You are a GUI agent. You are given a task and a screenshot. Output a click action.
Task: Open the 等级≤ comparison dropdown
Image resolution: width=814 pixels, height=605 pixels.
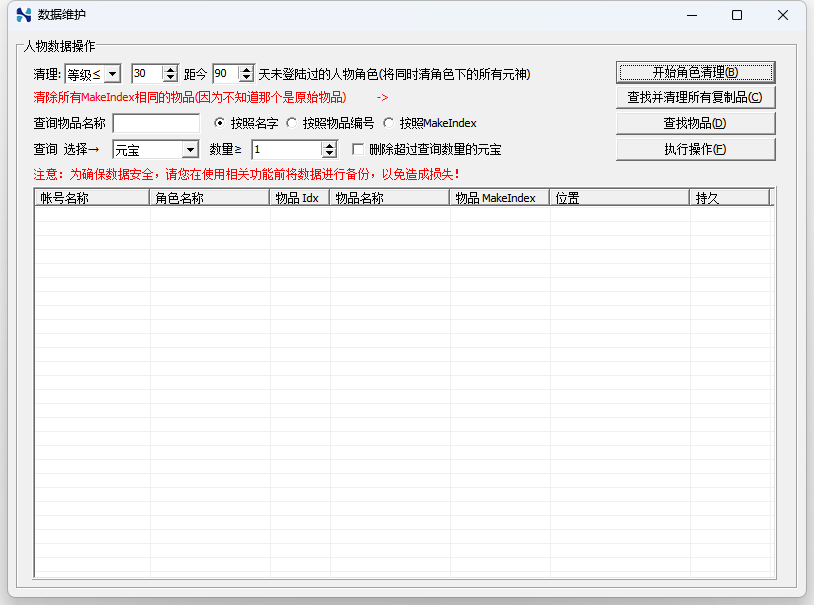tap(112, 74)
